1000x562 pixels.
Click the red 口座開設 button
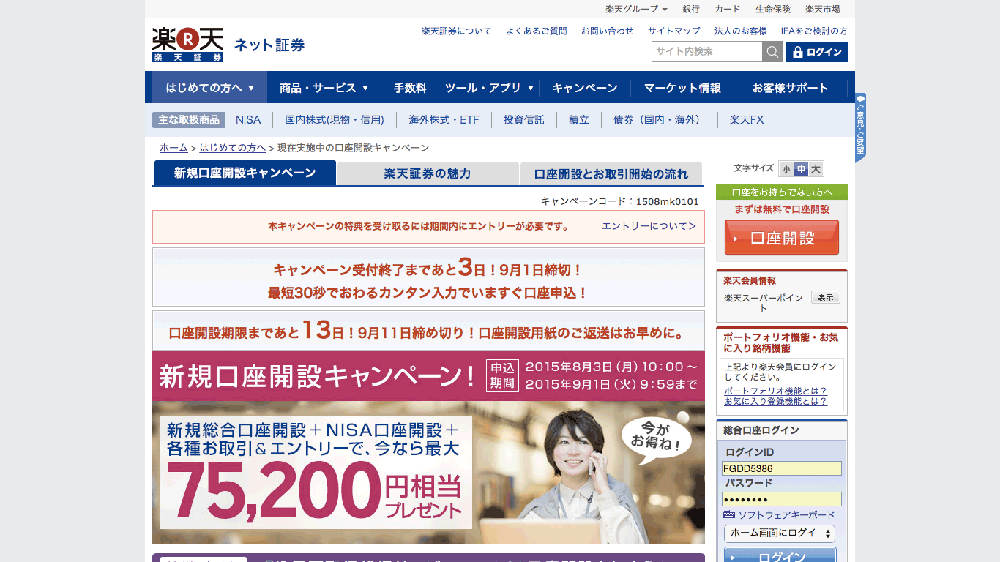[782, 238]
